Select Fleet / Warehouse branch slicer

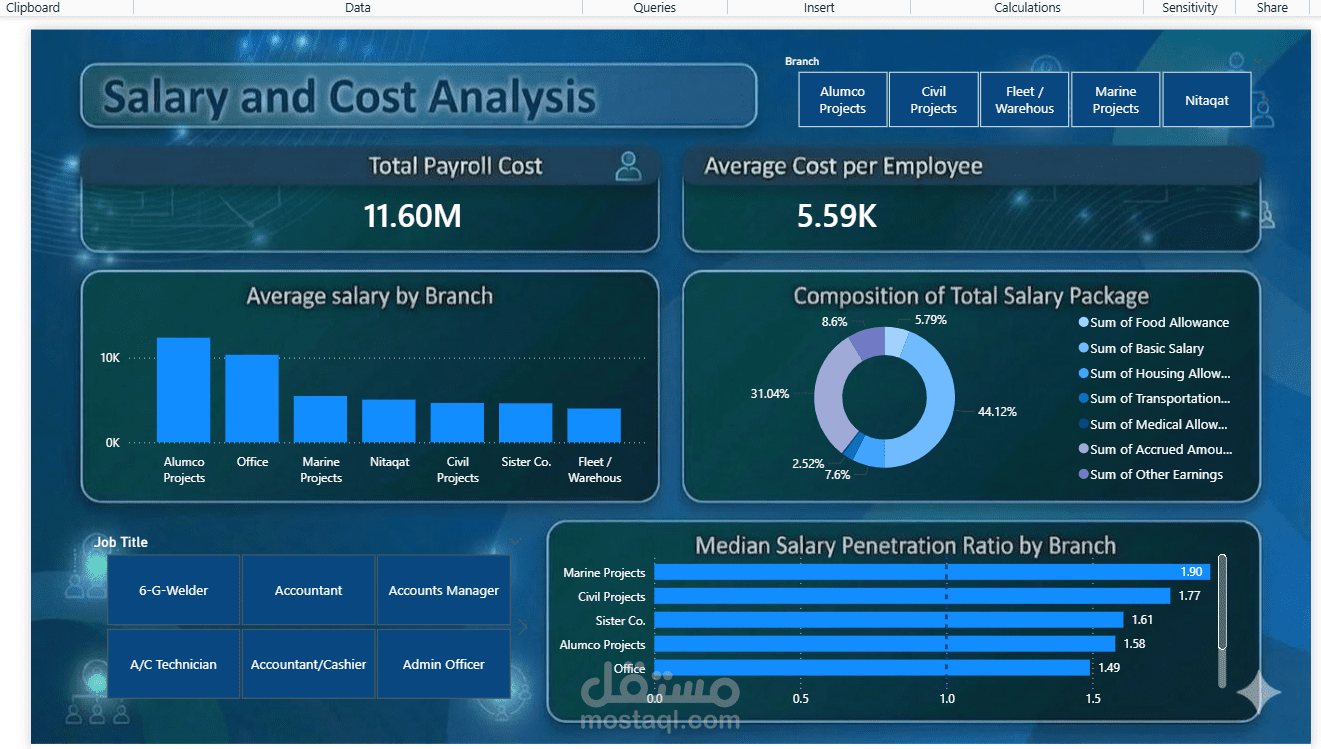(x=1024, y=100)
